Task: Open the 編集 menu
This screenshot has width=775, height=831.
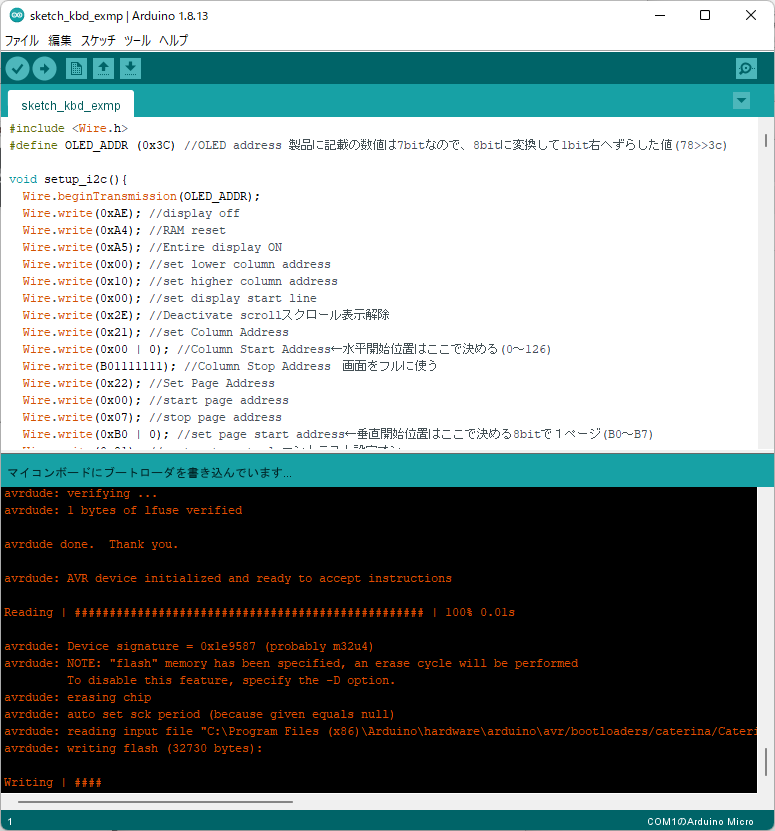Action: 60,41
